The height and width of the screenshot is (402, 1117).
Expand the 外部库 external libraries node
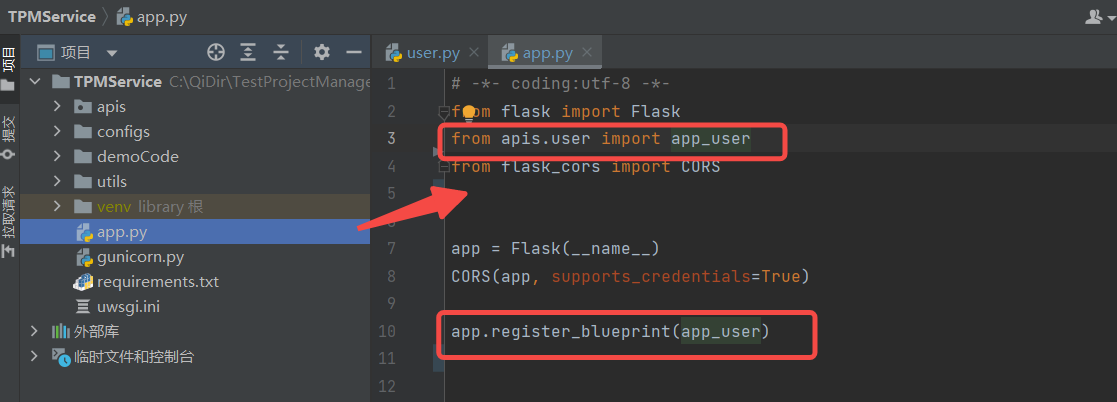(x=34, y=331)
